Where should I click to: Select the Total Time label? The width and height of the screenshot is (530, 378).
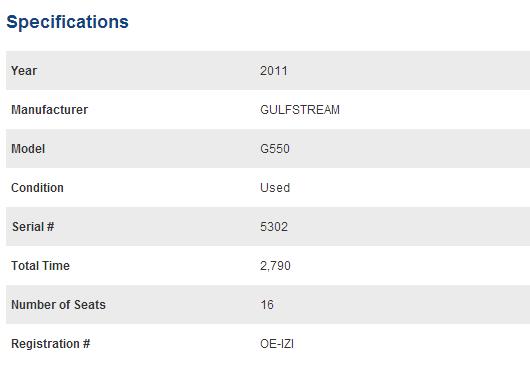(40, 266)
